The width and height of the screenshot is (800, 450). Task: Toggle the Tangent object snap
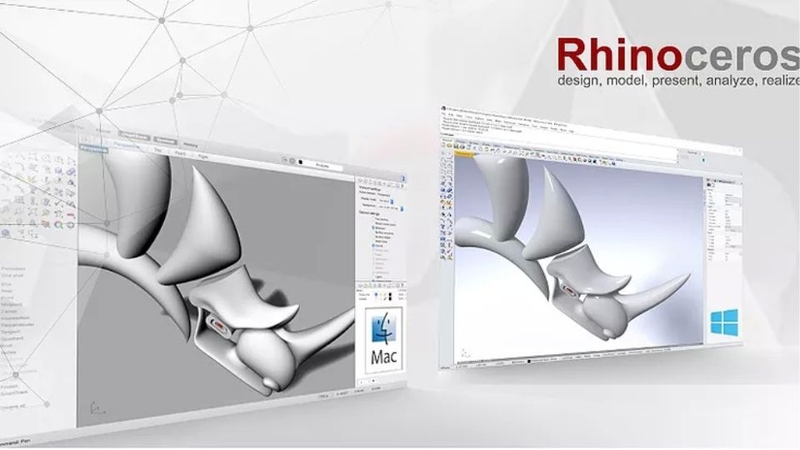[11, 331]
